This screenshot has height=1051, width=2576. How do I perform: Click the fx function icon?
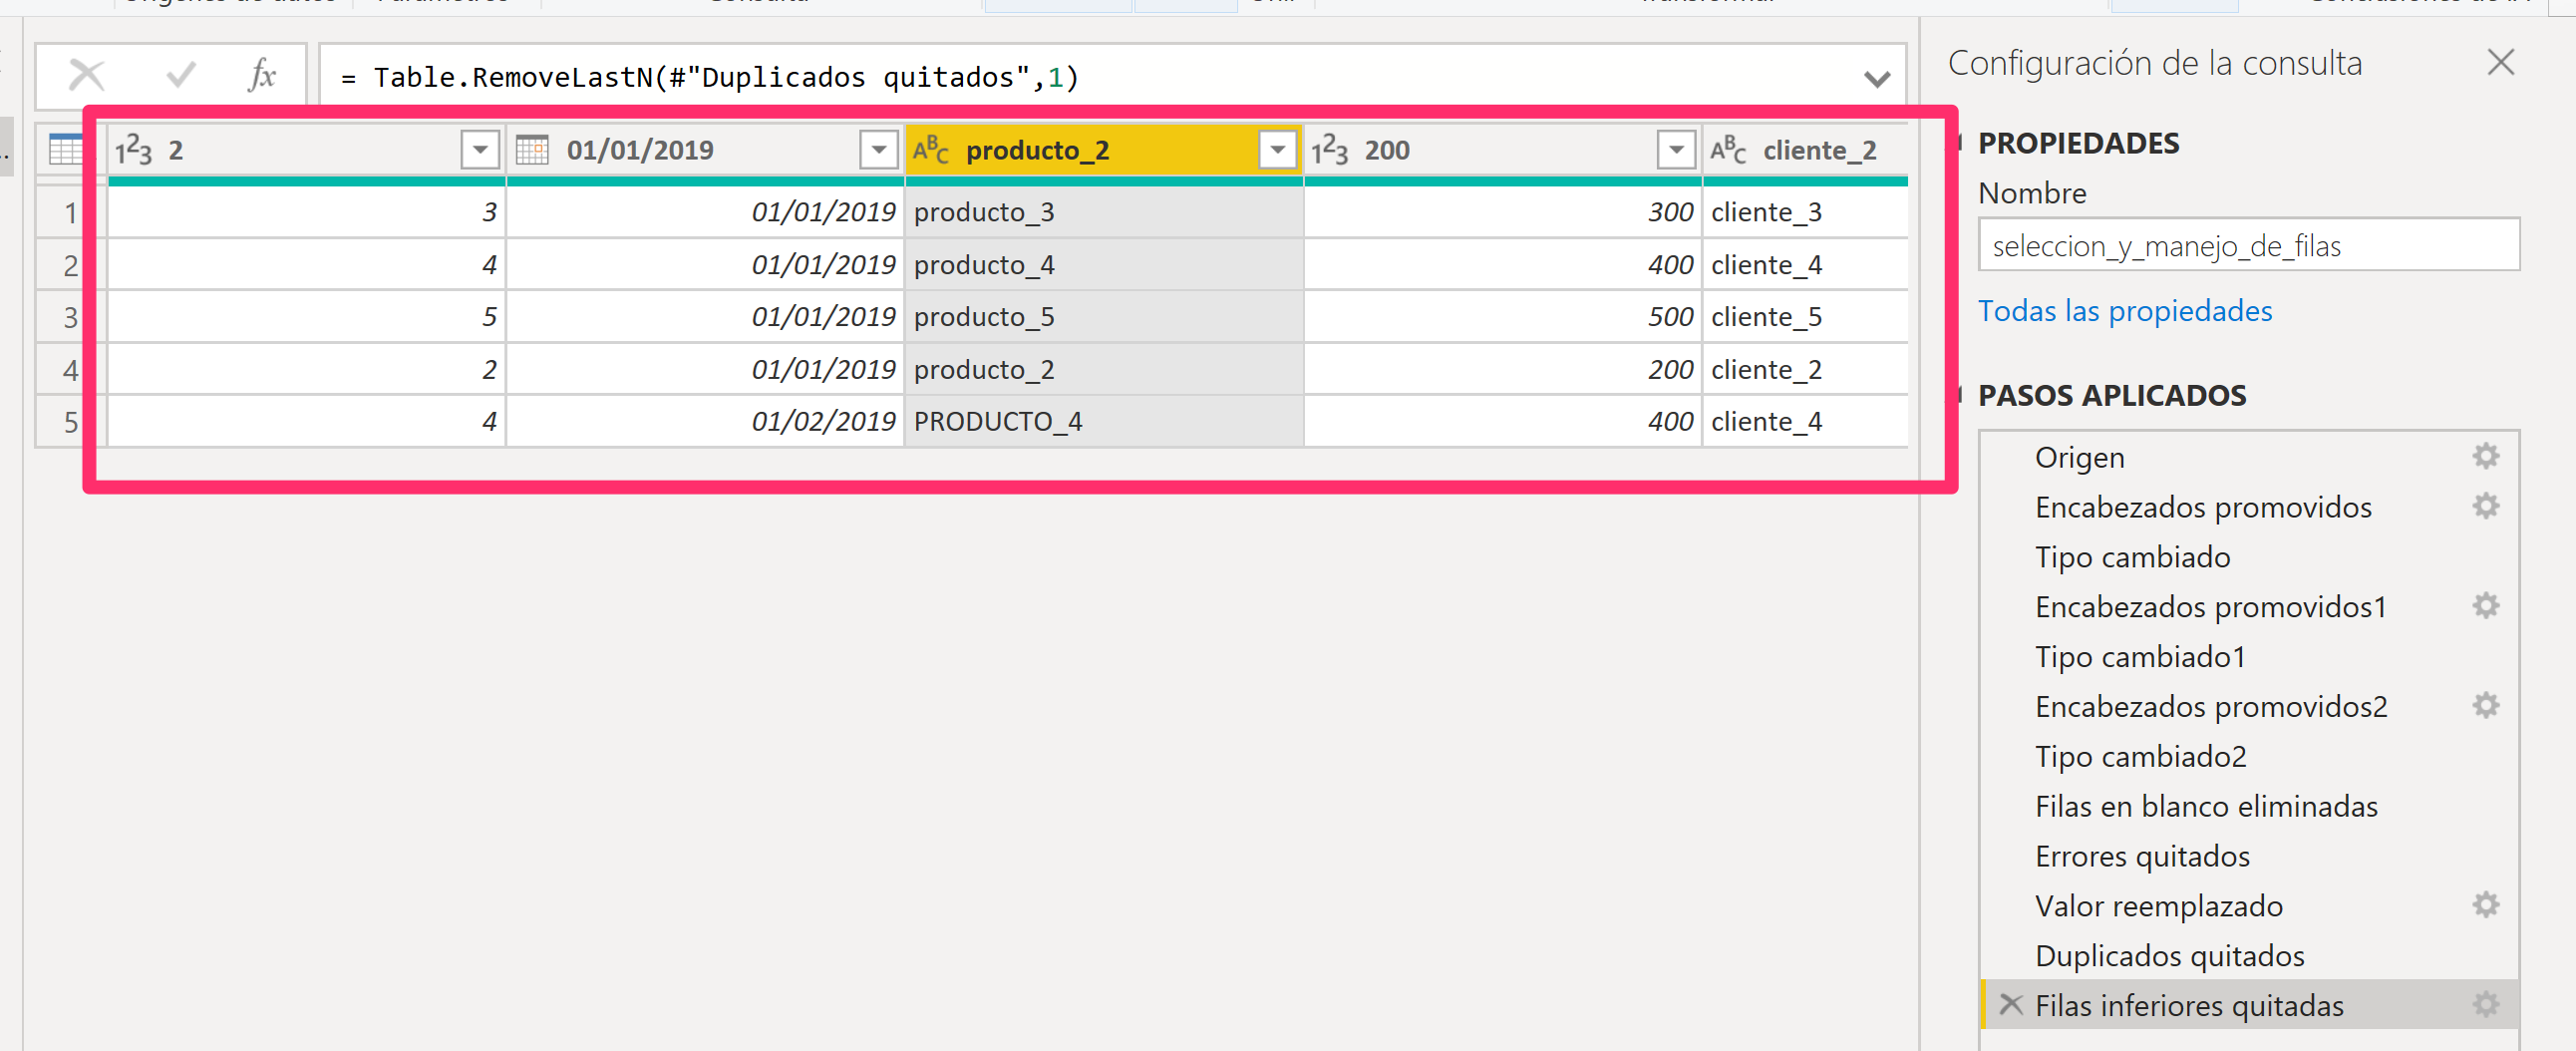(x=262, y=75)
